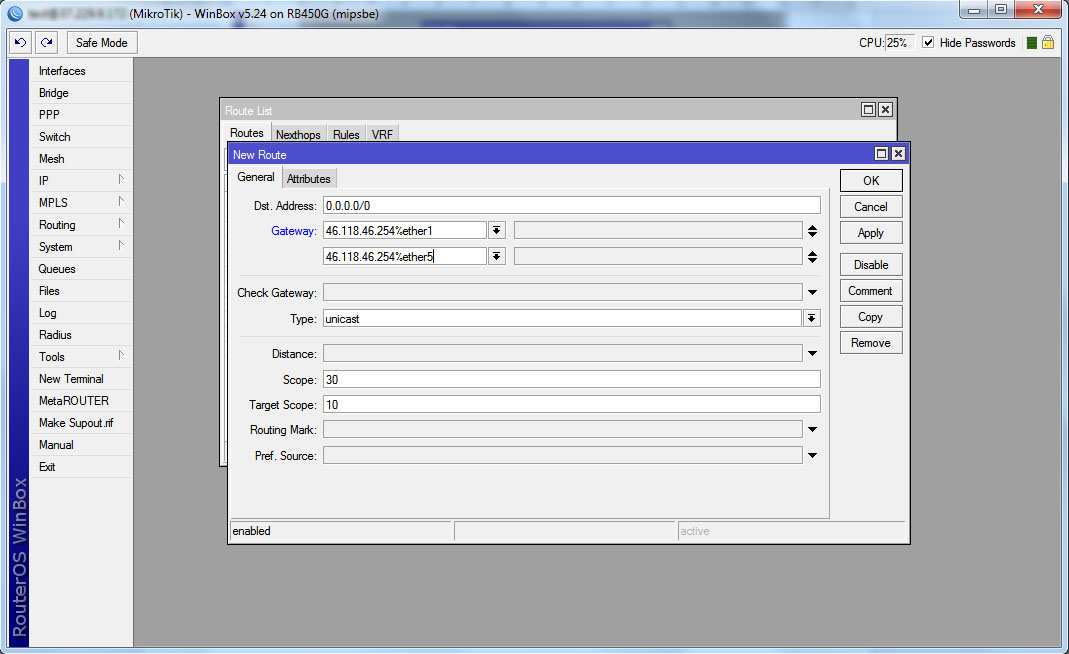The width and height of the screenshot is (1069, 654).
Task: Click the green CPU status indicator
Action: (1029, 43)
